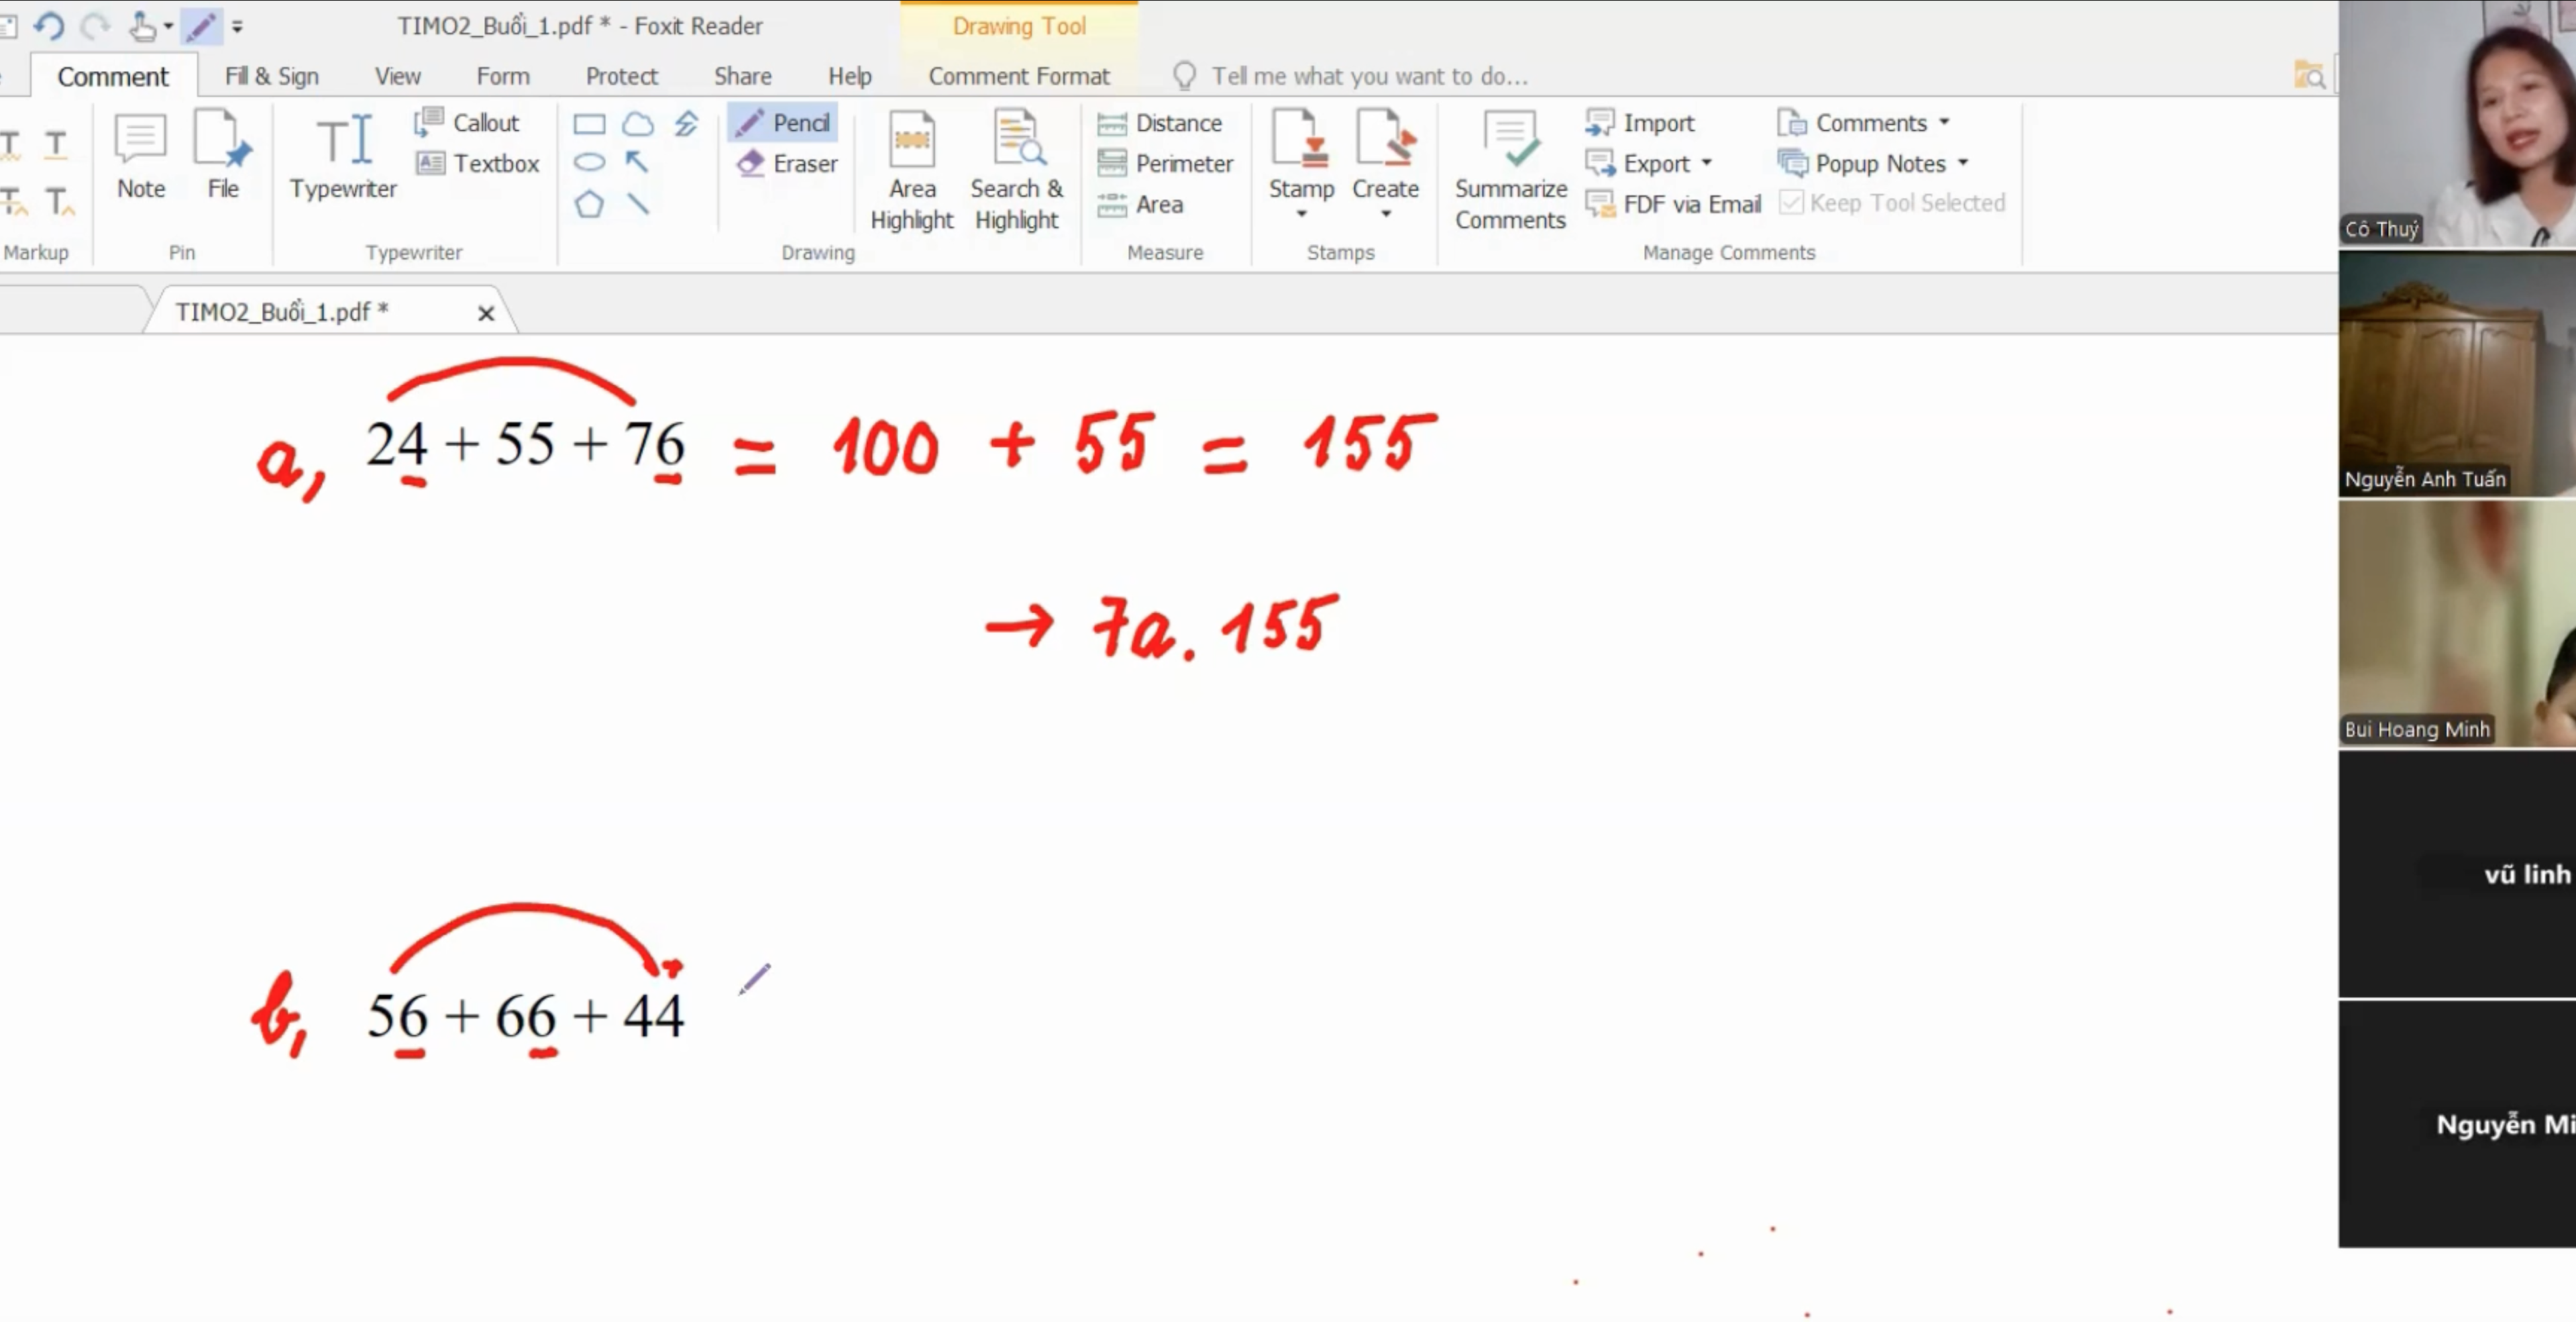Pick the Rectangle shape tool
Image resolution: width=2576 pixels, height=1322 pixels.
pos(589,124)
